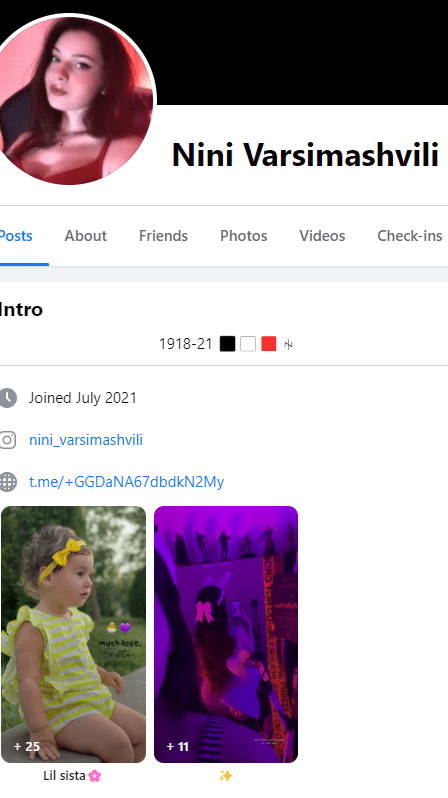Screen dimensions: 448x798
Task: Go to the Photos tab
Action: pyautogui.click(x=243, y=236)
